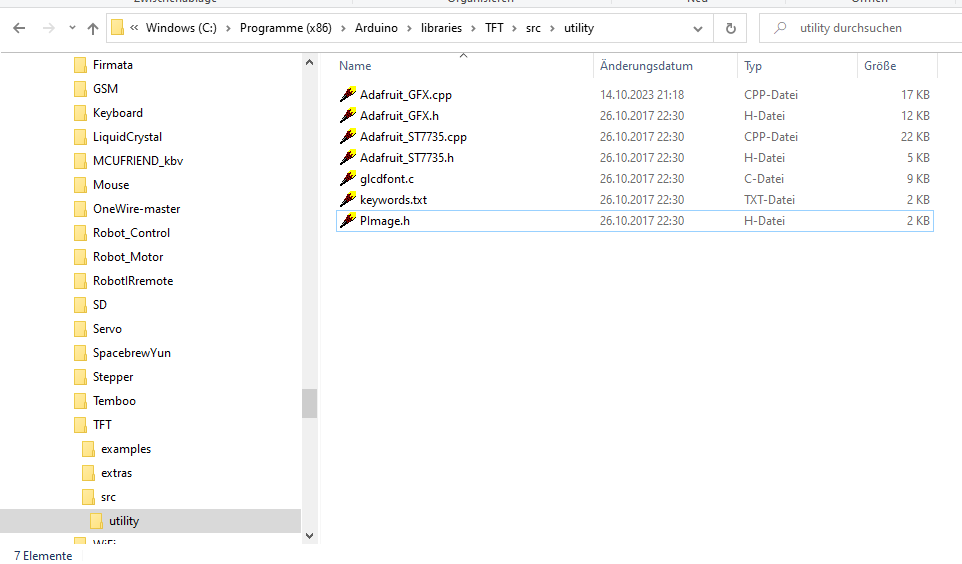Expand chevron after Windows (C:) breadcrumb
Image resolution: width=962 pixels, height=564 pixels.
[x=228, y=28]
